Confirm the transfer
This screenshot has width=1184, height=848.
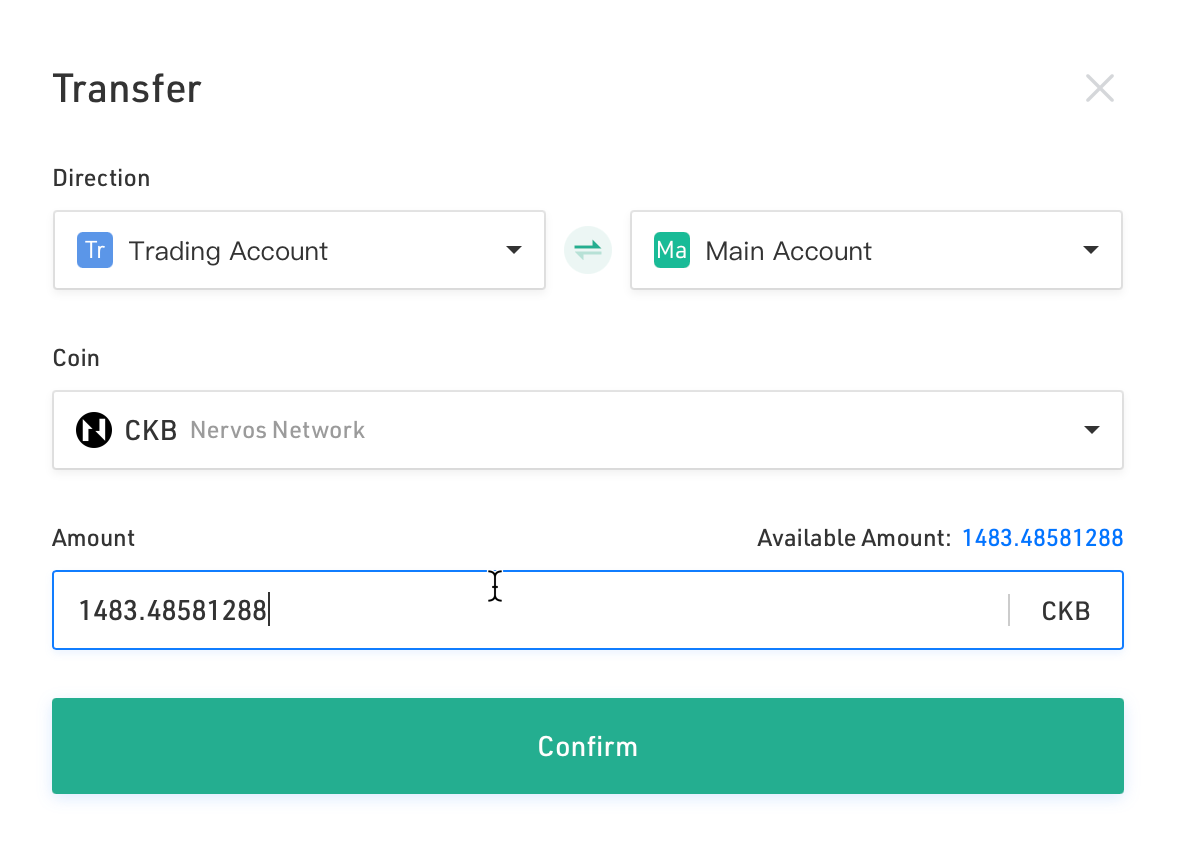pos(587,746)
